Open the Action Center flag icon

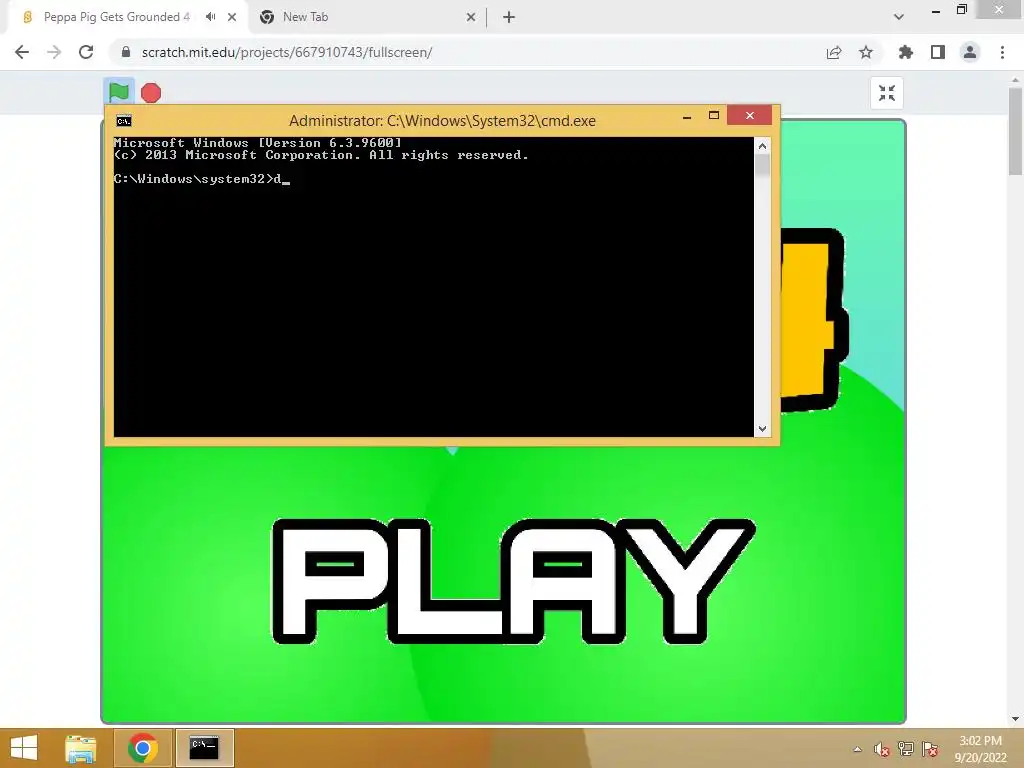coord(930,749)
